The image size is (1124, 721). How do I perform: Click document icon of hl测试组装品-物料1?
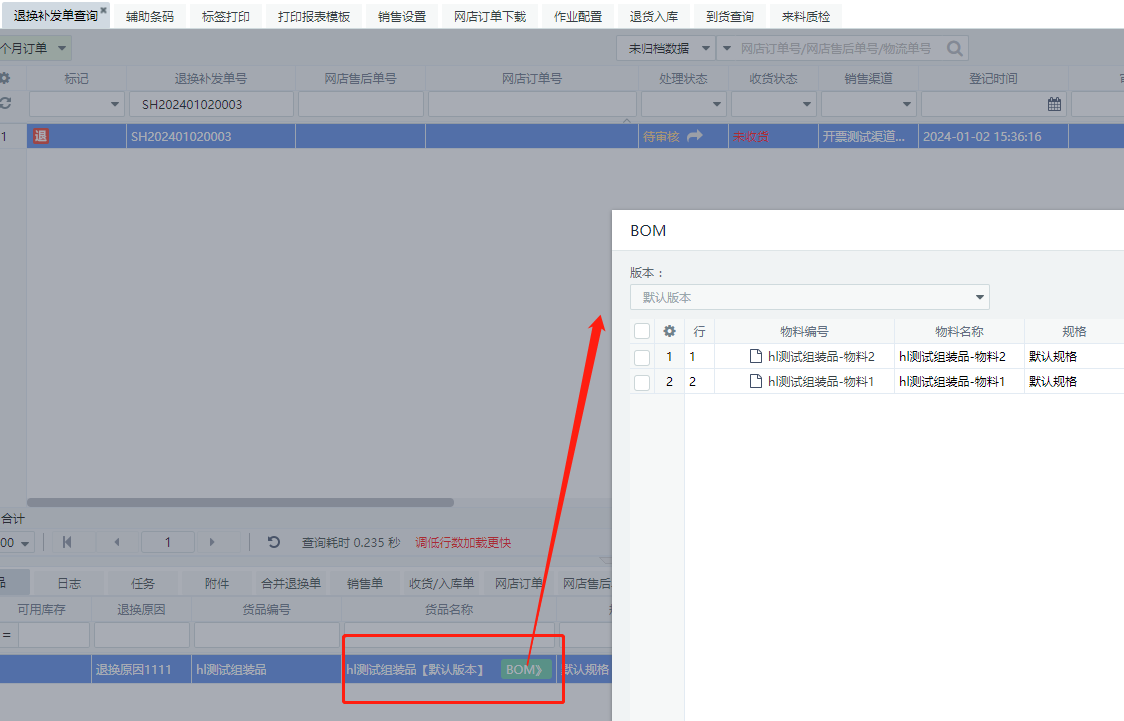[756, 381]
